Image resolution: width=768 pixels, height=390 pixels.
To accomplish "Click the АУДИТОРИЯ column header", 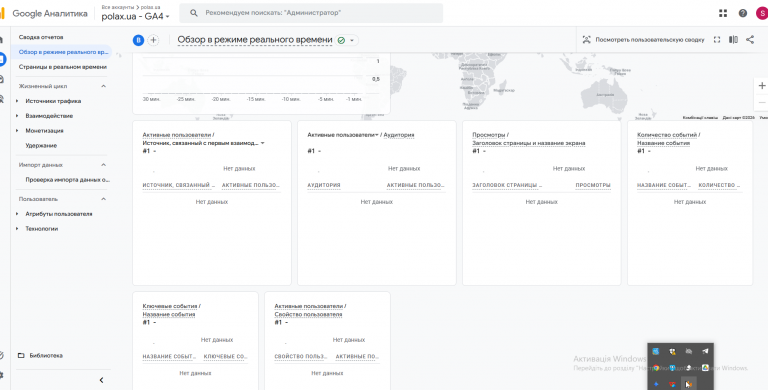I will pos(324,185).
